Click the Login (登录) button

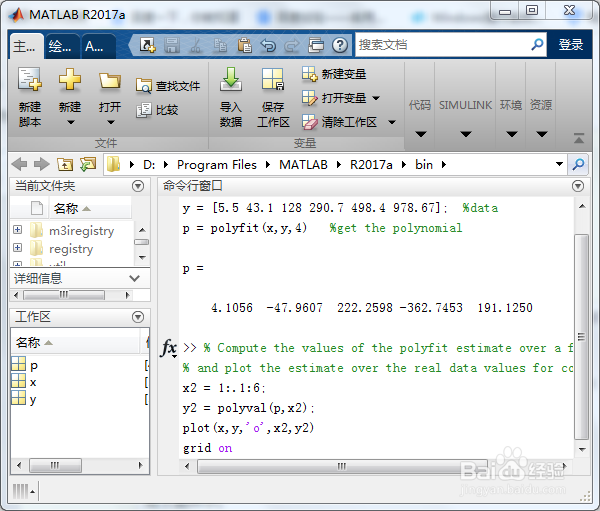[571, 45]
